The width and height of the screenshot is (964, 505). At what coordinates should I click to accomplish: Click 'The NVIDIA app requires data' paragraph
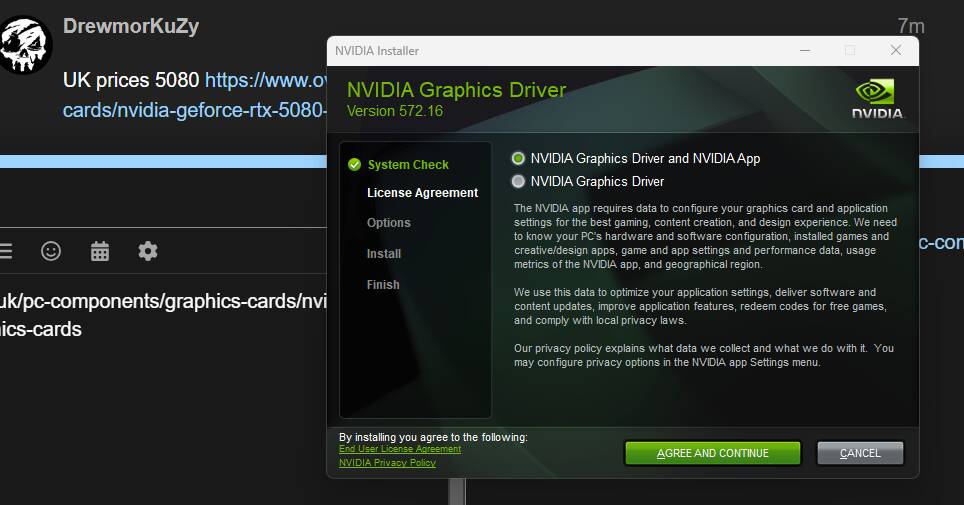(x=705, y=236)
